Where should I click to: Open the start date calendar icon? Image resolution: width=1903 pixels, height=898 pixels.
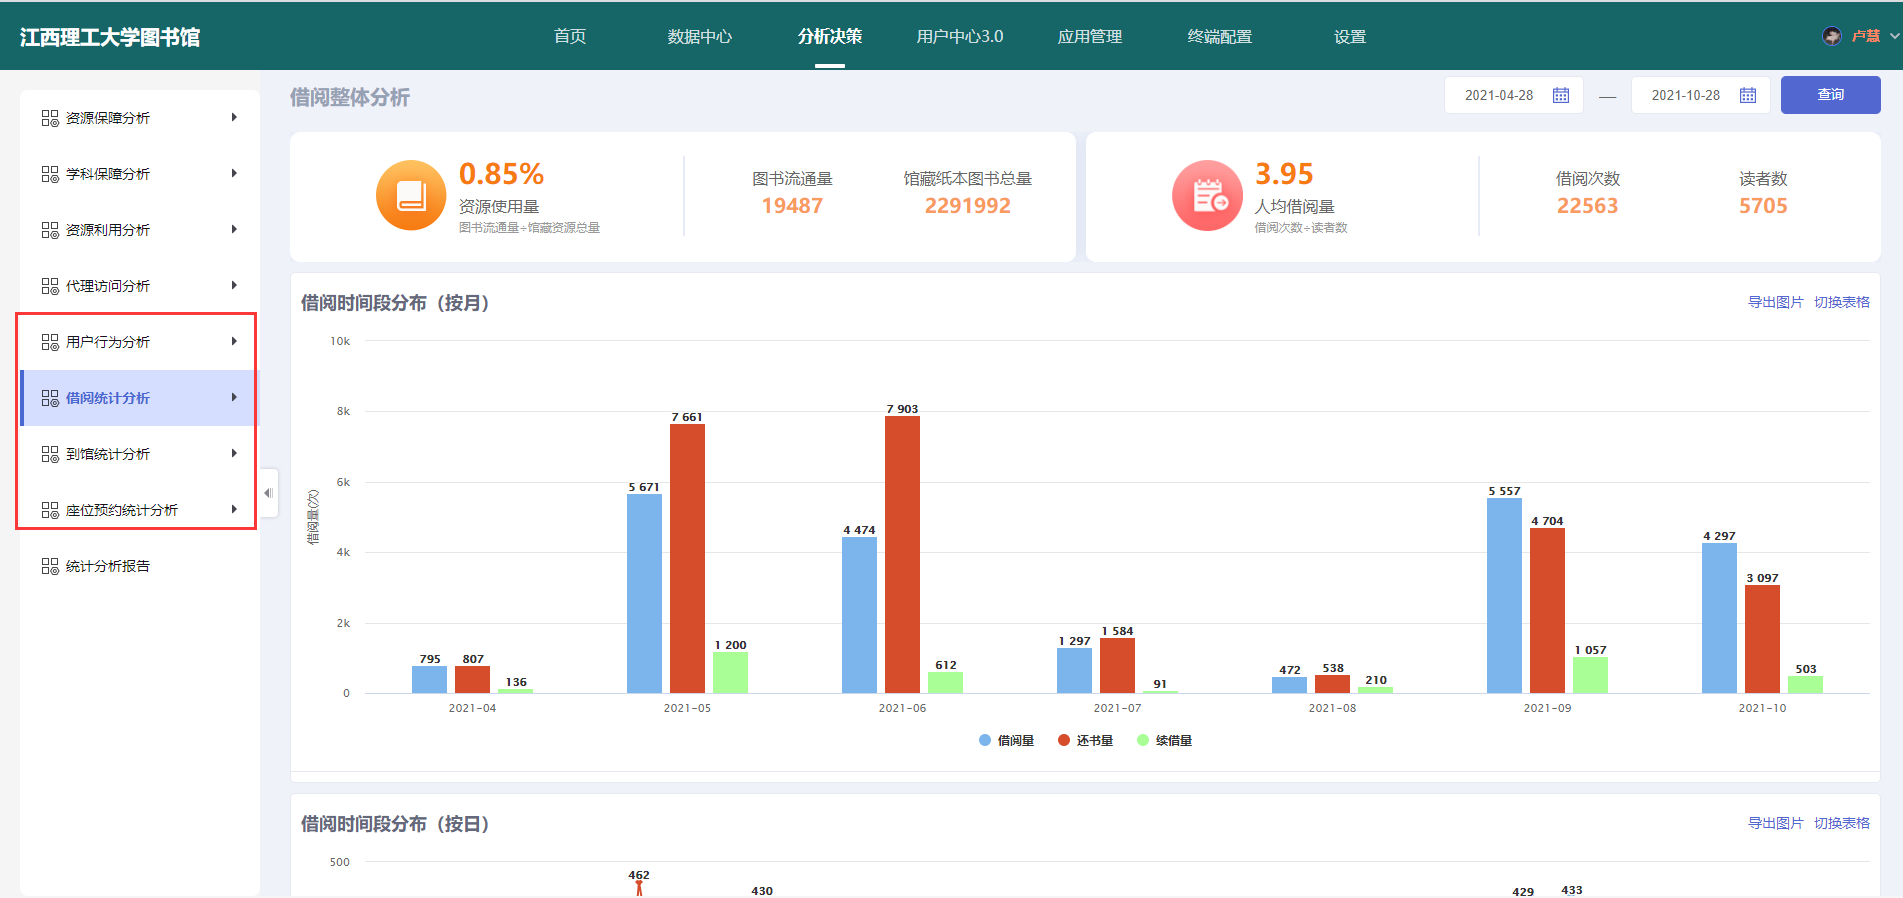[1561, 95]
